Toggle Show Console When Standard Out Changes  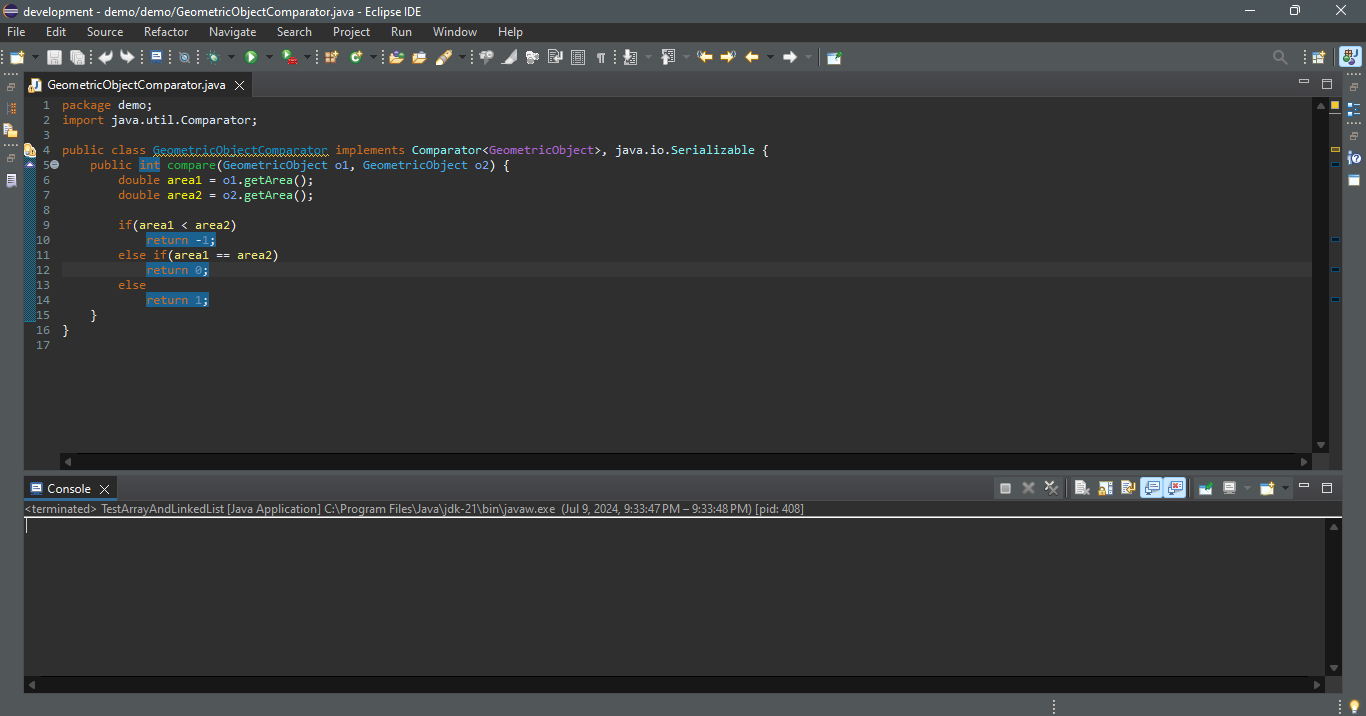[1152, 488]
